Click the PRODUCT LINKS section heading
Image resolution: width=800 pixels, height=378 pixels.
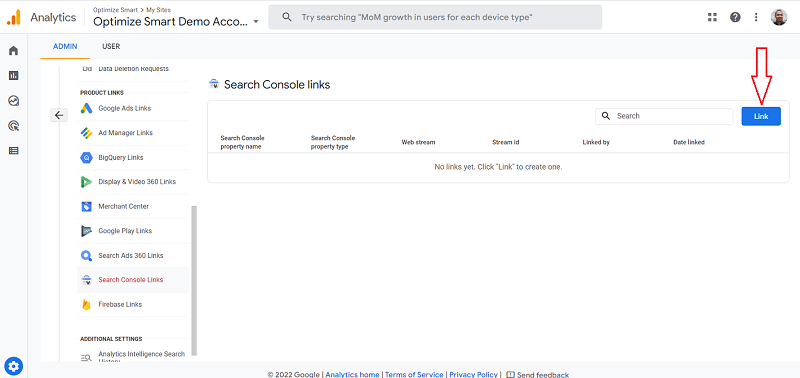point(102,93)
